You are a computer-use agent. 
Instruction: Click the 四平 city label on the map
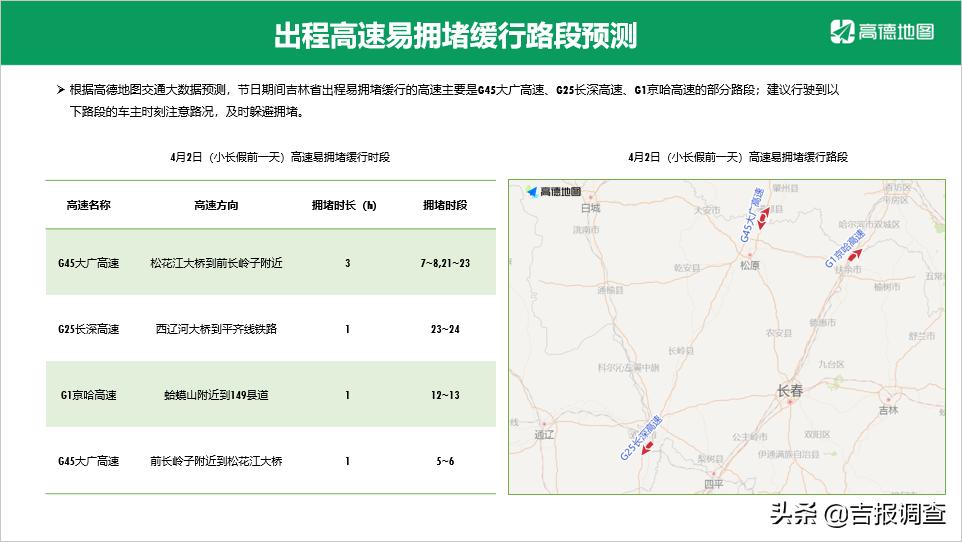click(714, 484)
